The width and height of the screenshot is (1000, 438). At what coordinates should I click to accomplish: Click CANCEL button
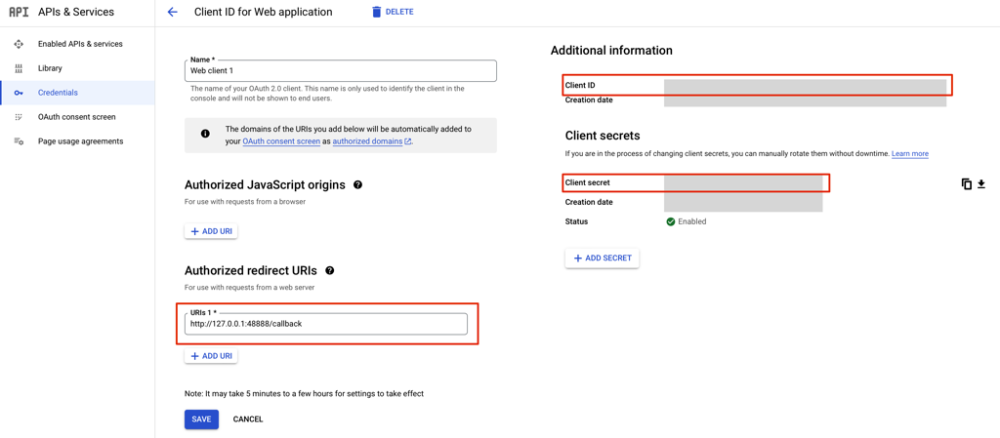click(248, 419)
